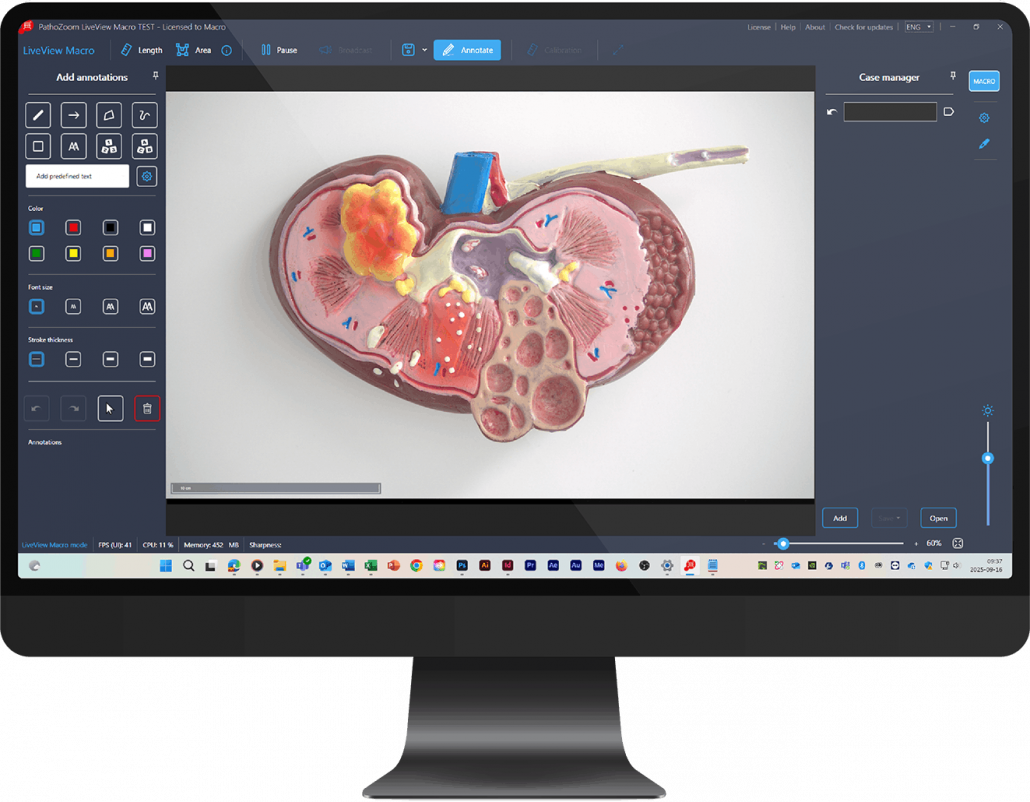Viewport: 1030px width, 802px height.
Task: Toggle the MACRO mode button
Action: tap(983, 81)
